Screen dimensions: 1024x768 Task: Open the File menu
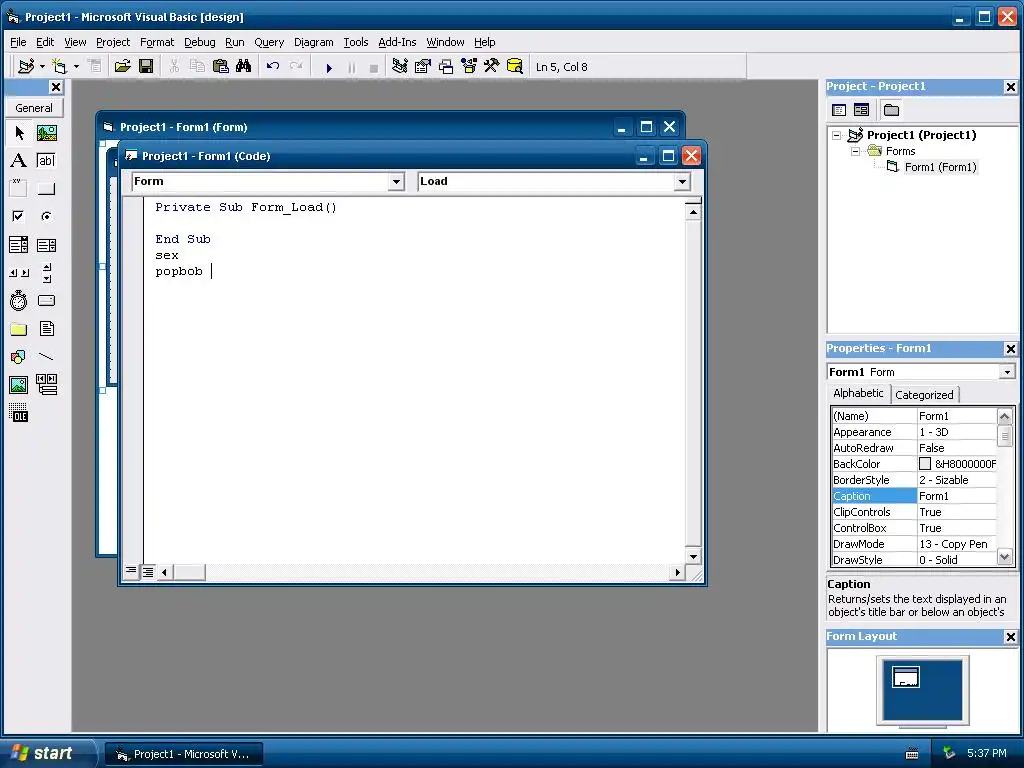tap(18, 42)
